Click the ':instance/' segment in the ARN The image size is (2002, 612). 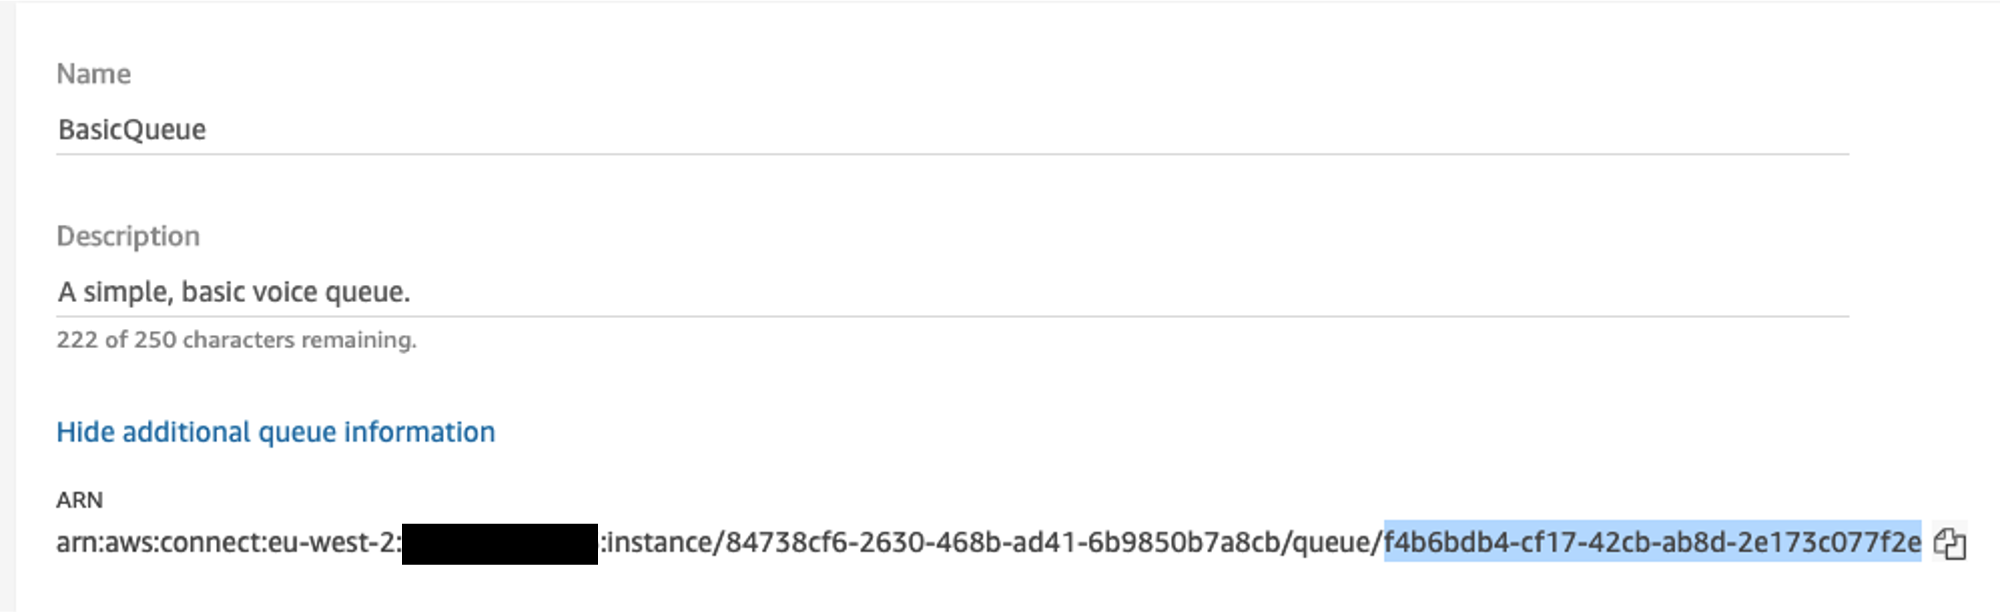tap(662, 542)
